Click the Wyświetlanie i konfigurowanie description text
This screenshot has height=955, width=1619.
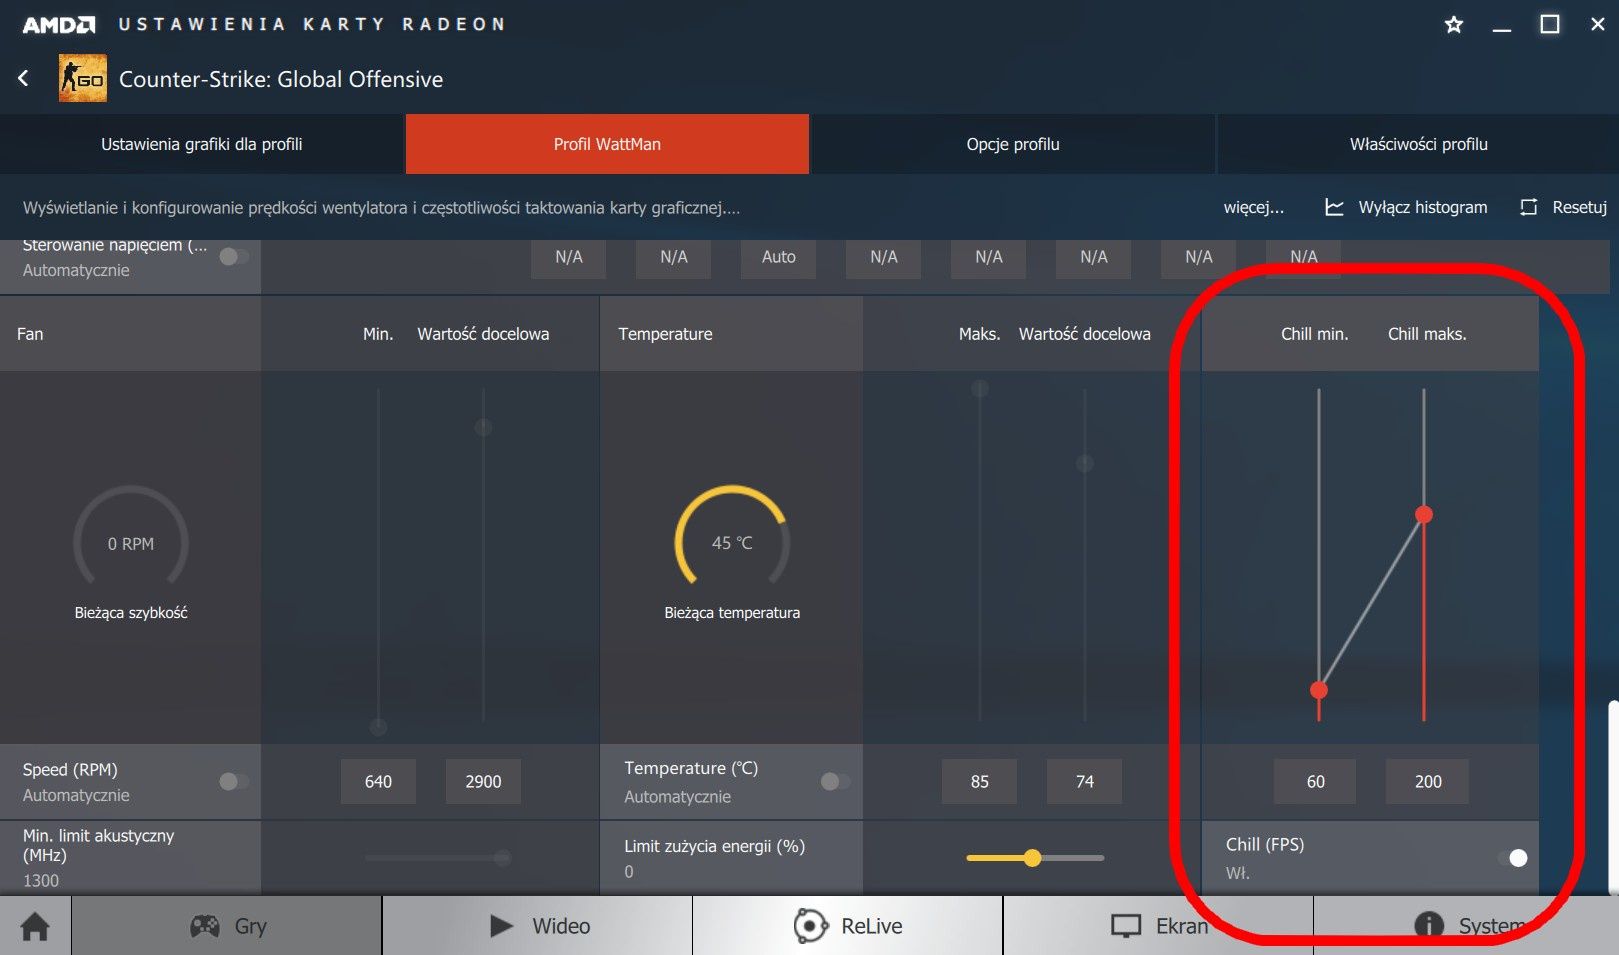[x=381, y=208]
